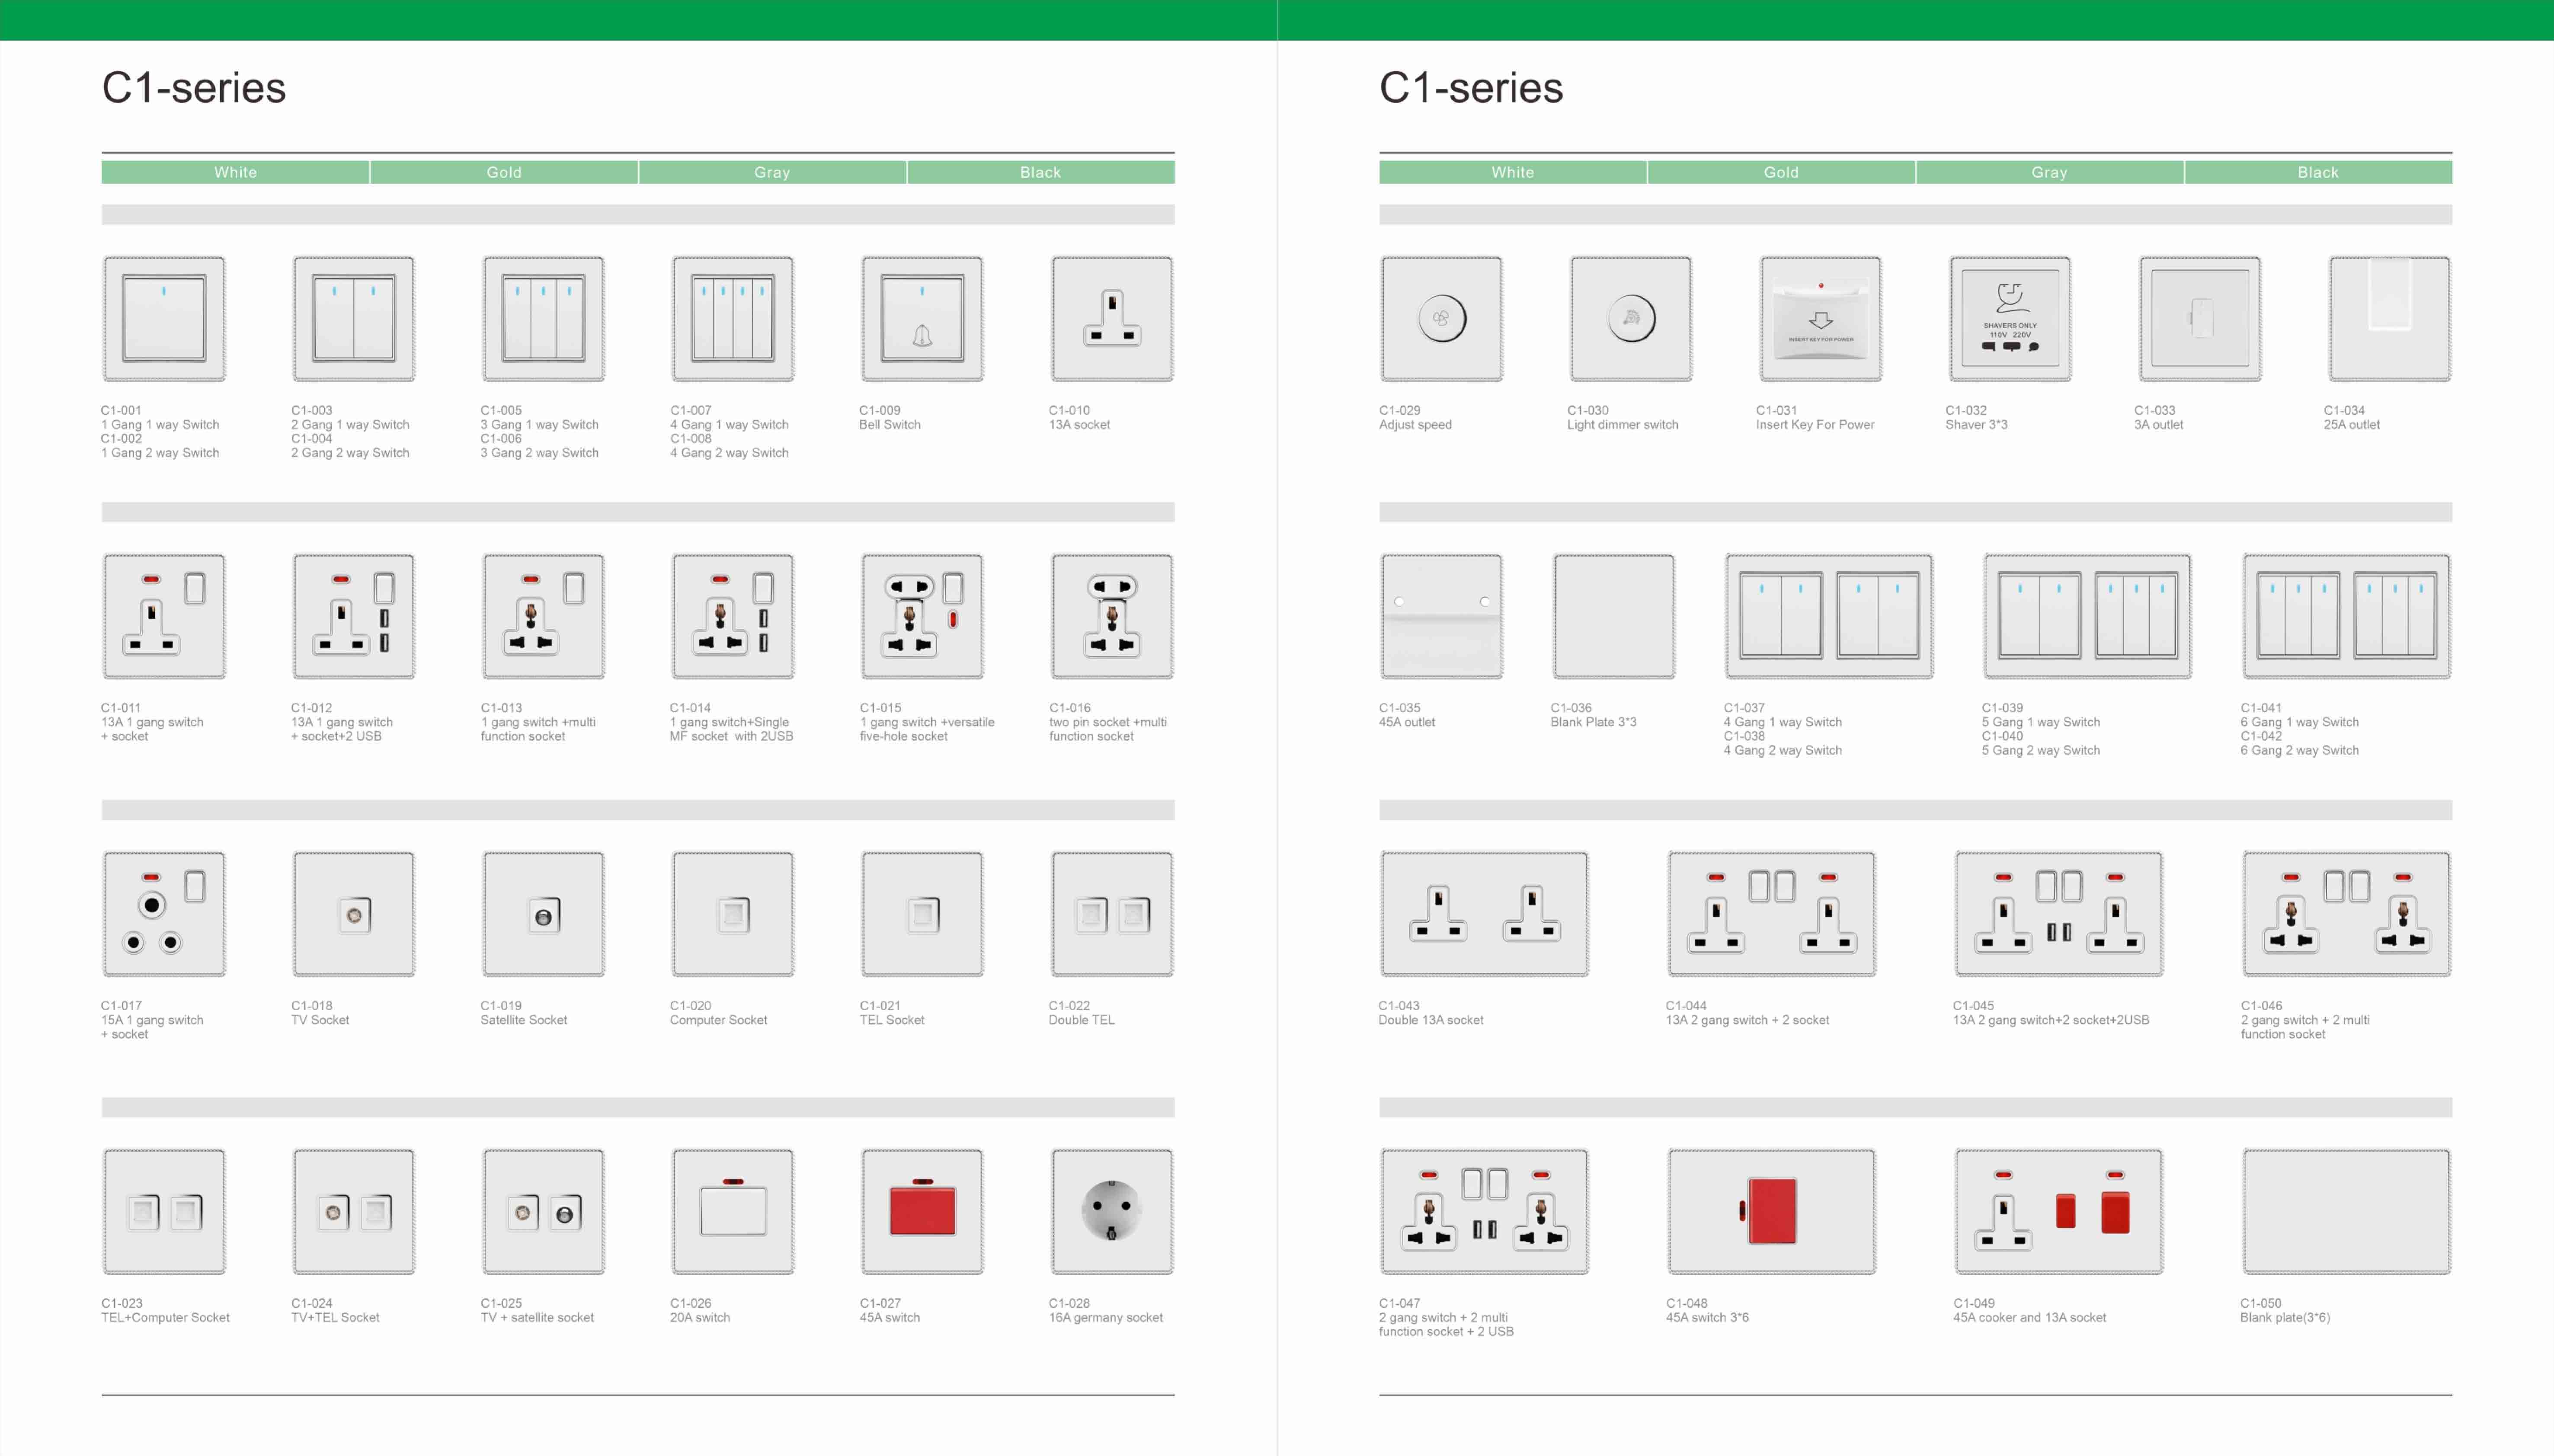Open the C1-041 6 Gang switch image
2554x1456 pixels.
[x=2347, y=616]
